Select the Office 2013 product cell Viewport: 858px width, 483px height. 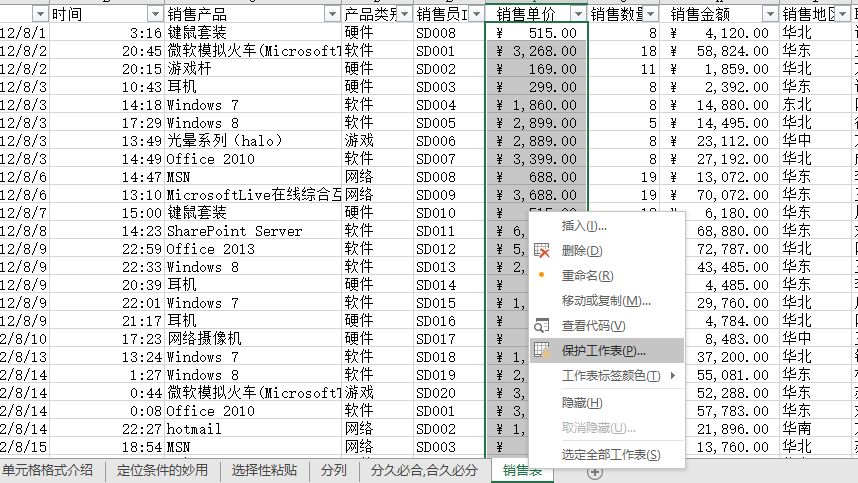pyautogui.click(x=253, y=249)
